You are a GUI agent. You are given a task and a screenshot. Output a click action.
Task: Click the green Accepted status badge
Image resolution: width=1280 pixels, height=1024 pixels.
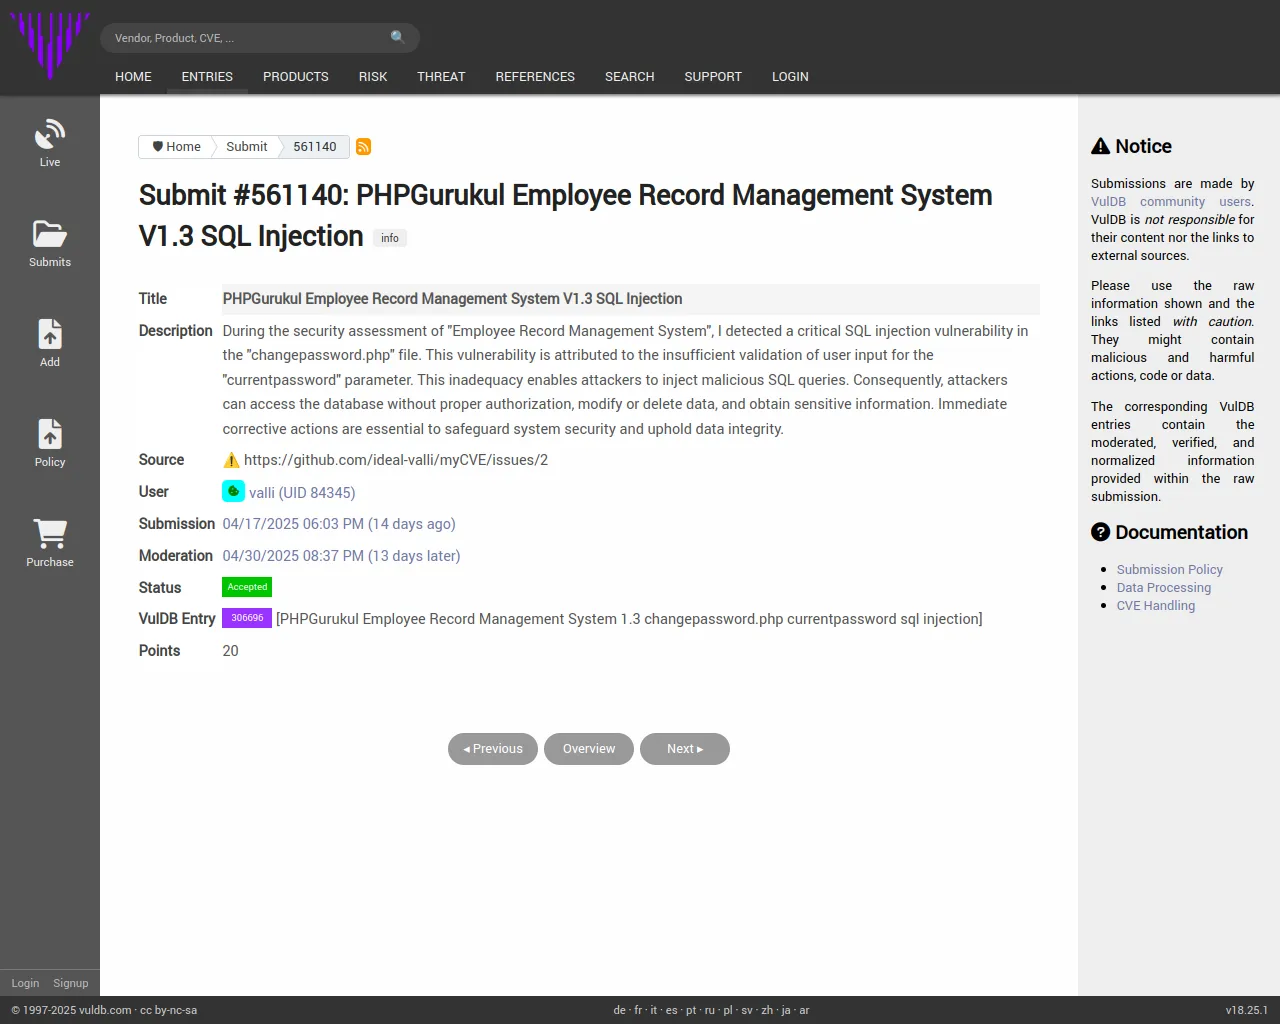point(247,587)
